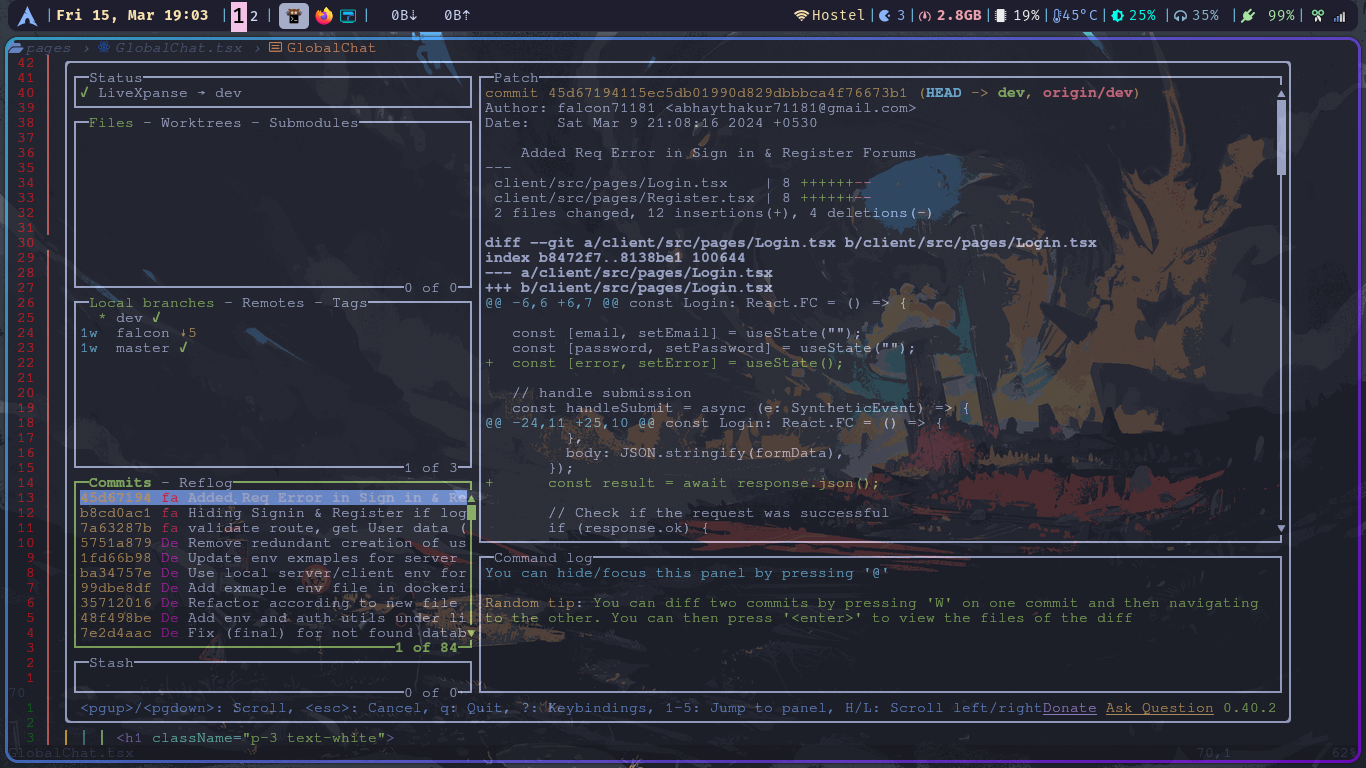Viewport: 1366px width, 768px height.
Task: Click the GlobalChat.tsx breadcrumb
Action: click(x=179, y=47)
